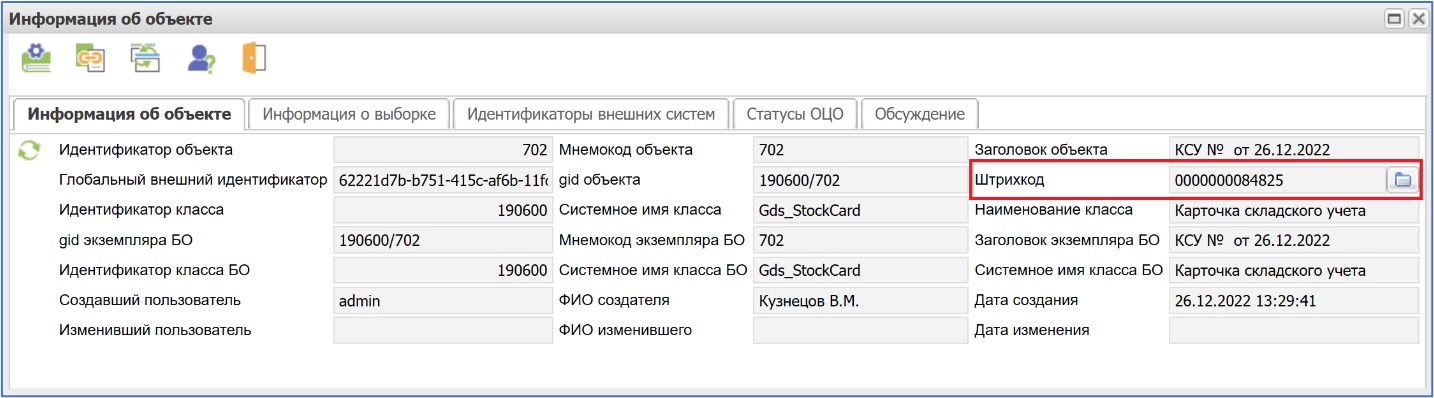Image resolution: width=1434 pixels, height=398 pixels.
Task: Select the Статусы ОЦО tab
Action: click(795, 114)
